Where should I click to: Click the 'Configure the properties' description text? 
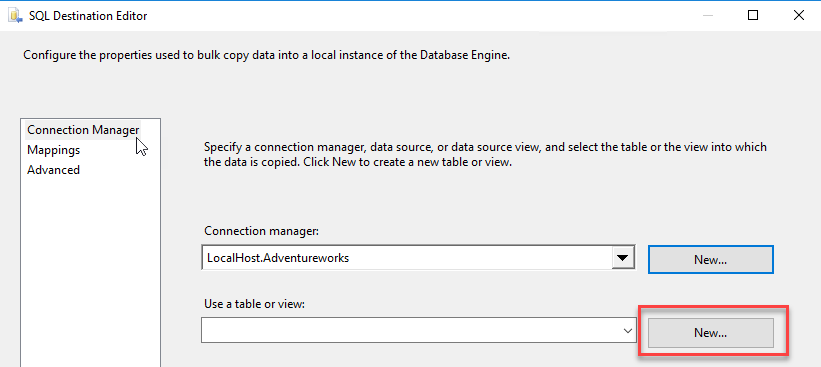click(267, 55)
